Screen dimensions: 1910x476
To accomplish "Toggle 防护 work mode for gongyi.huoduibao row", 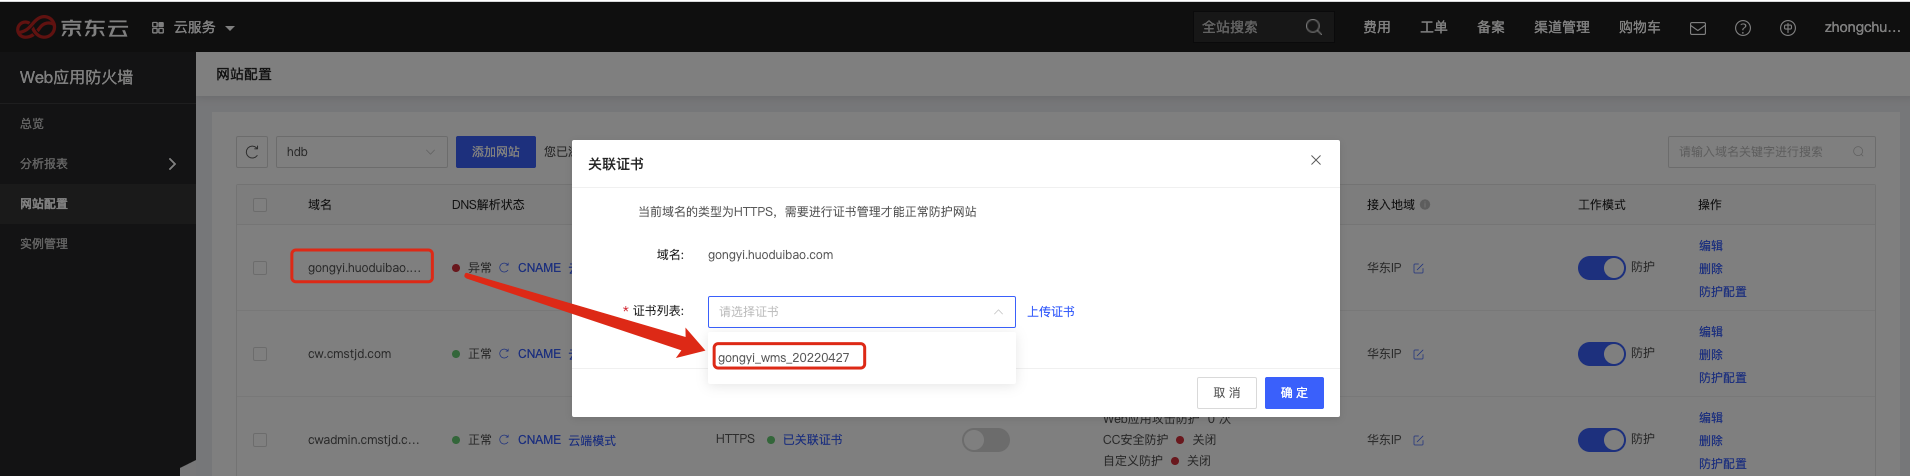I will [x=1602, y=268].
